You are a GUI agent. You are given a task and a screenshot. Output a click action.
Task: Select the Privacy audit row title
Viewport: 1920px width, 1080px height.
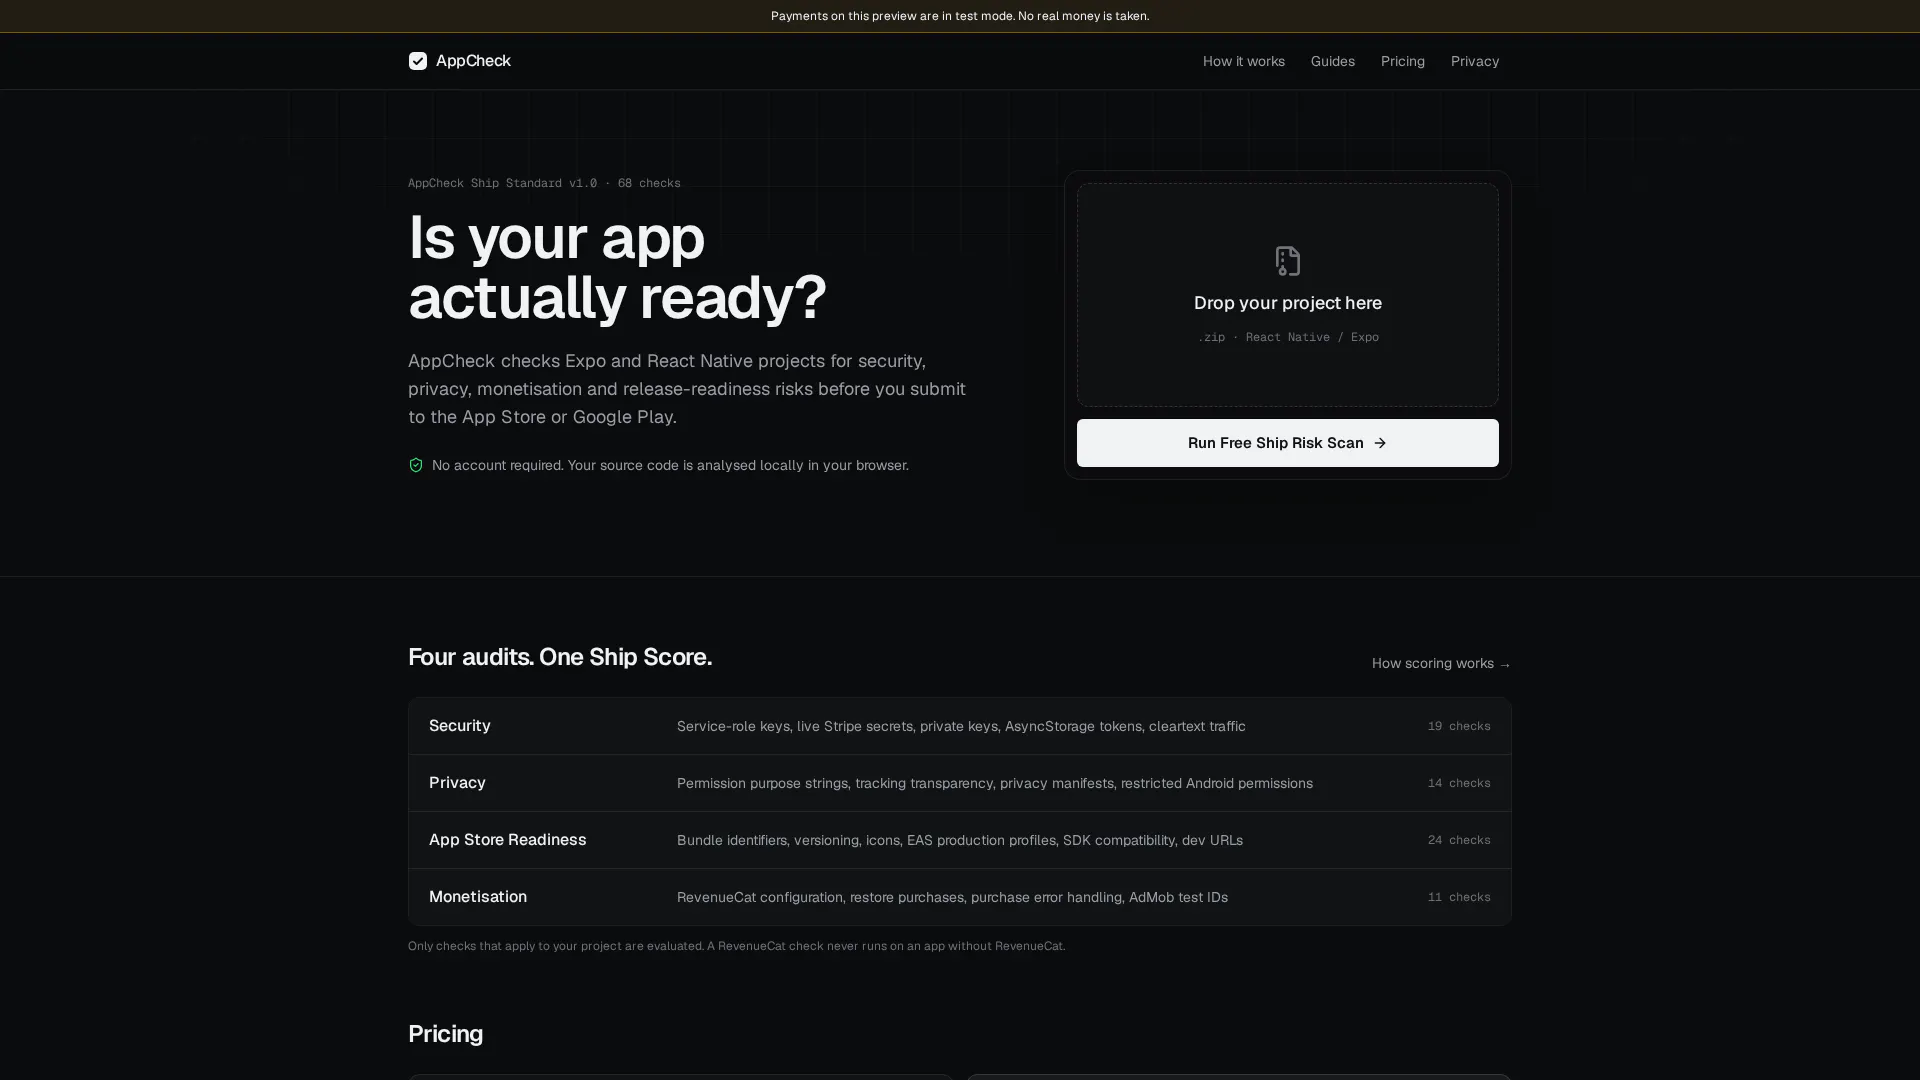pos(457,783)
